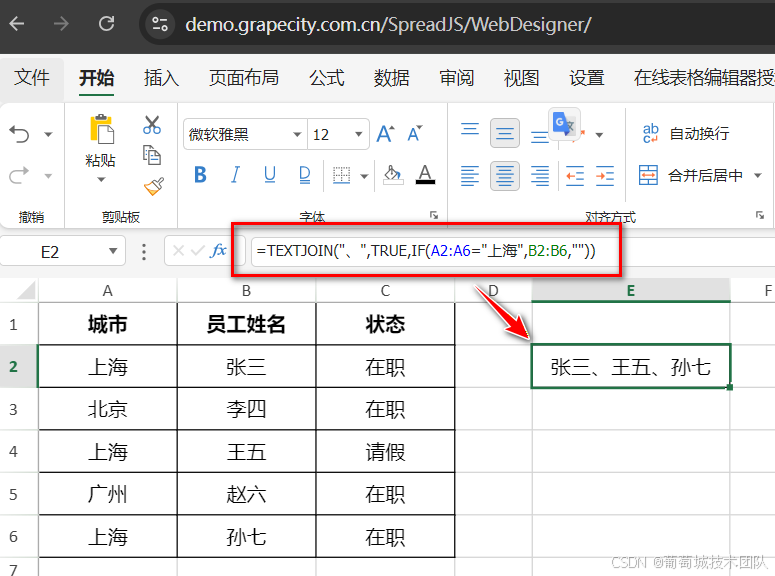Open font group dialog launcher
This screenshot has width=775, height=576.
(x=434, y=215)
